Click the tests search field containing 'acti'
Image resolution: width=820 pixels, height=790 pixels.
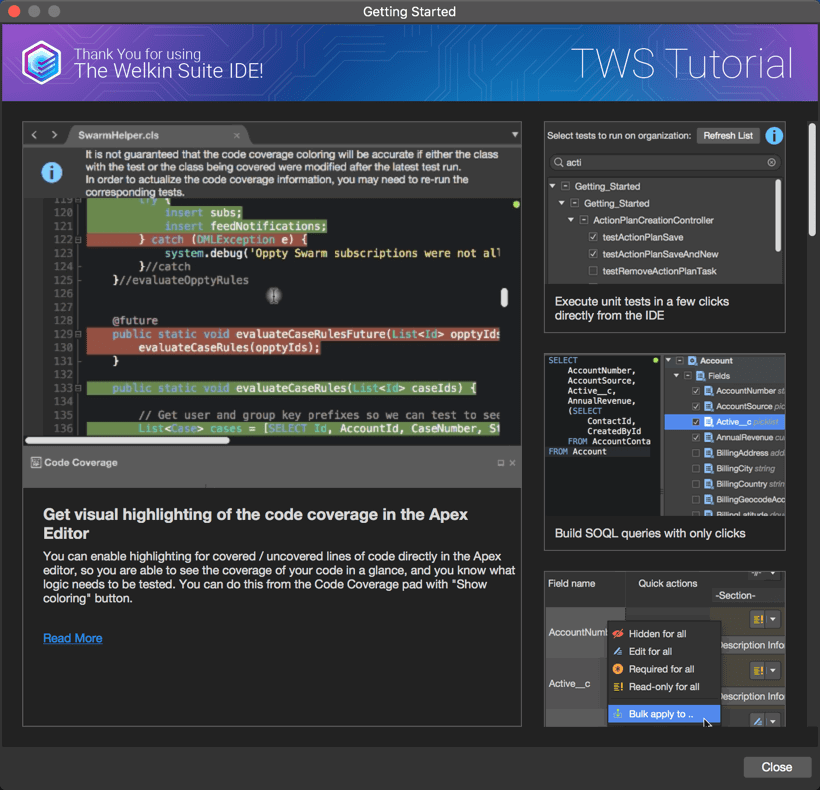coord(665,163)
